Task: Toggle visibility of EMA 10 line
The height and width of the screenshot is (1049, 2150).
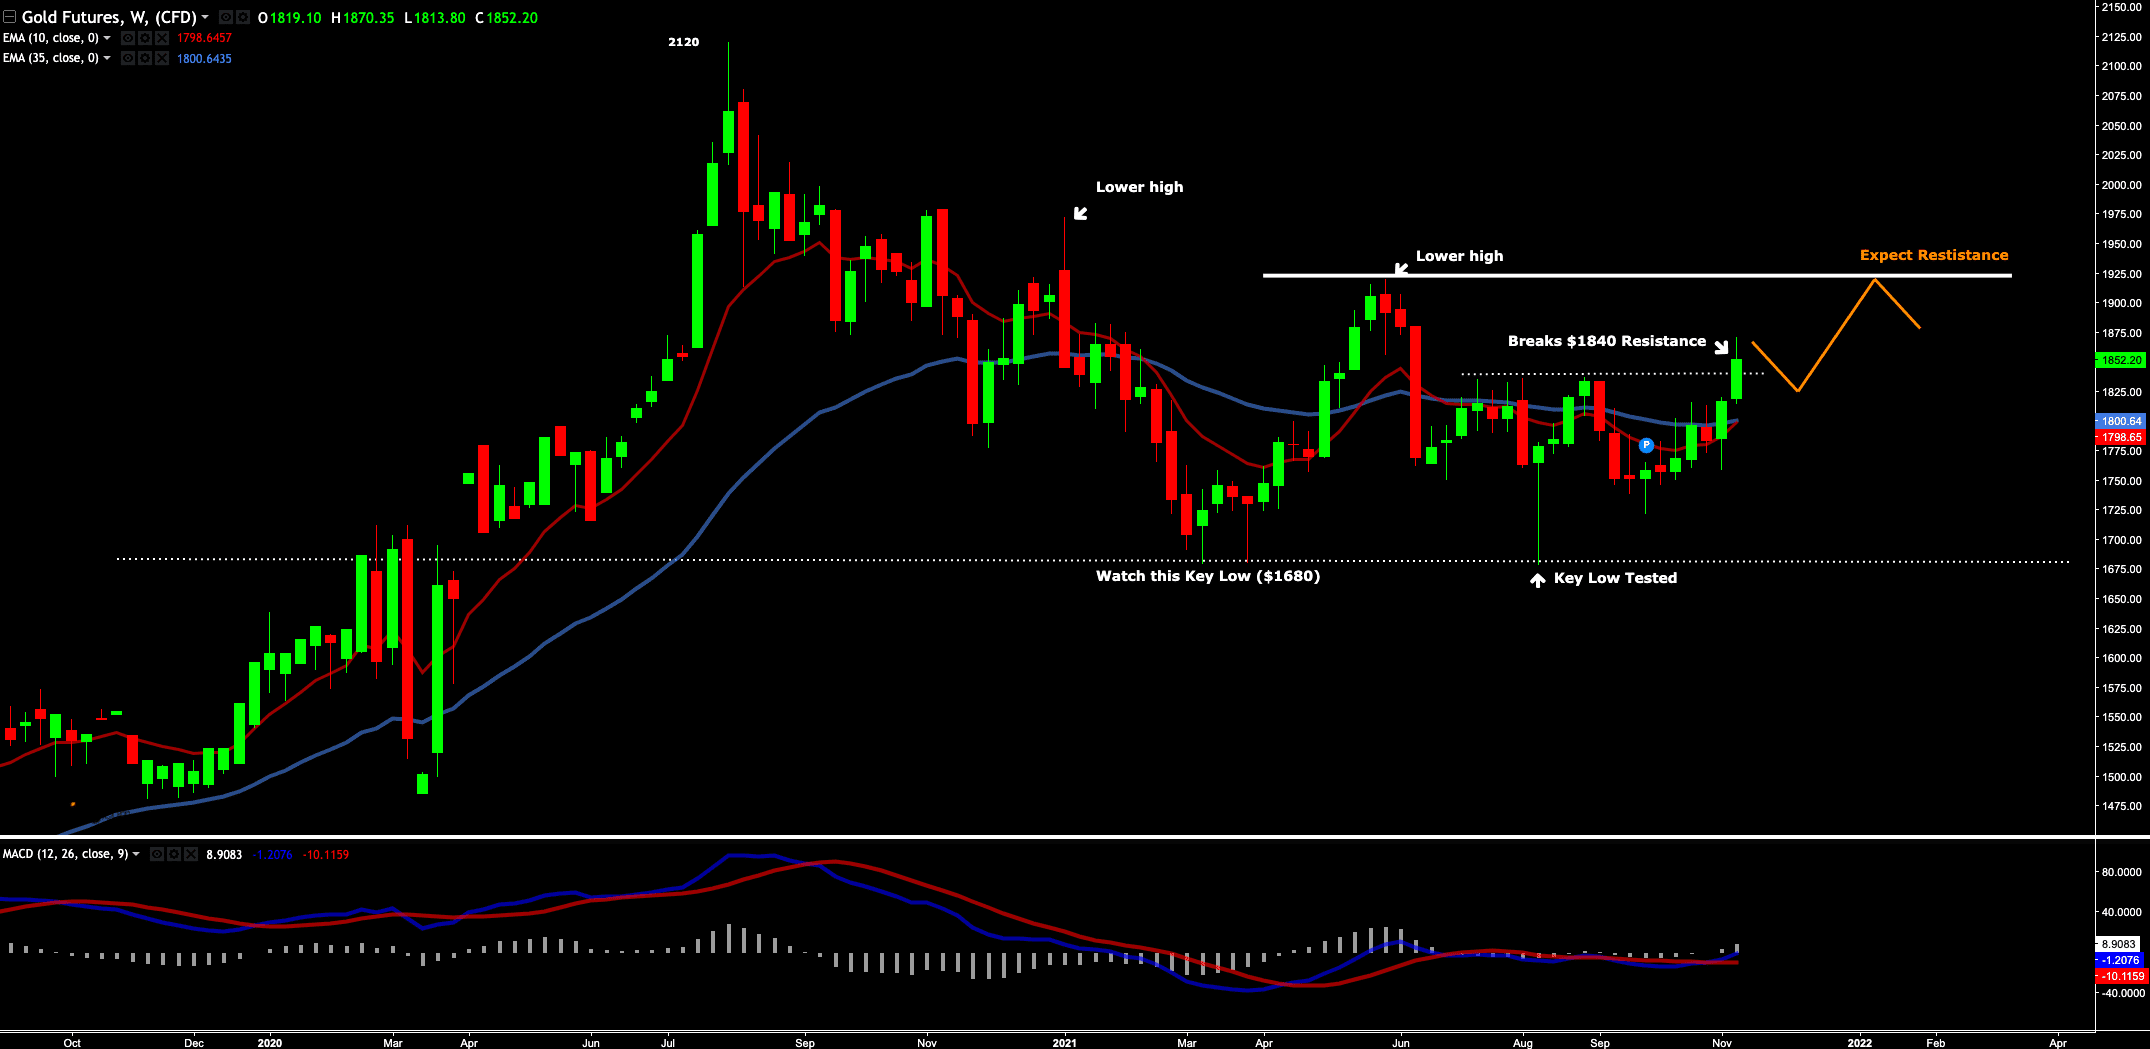Action: (128, 38)
